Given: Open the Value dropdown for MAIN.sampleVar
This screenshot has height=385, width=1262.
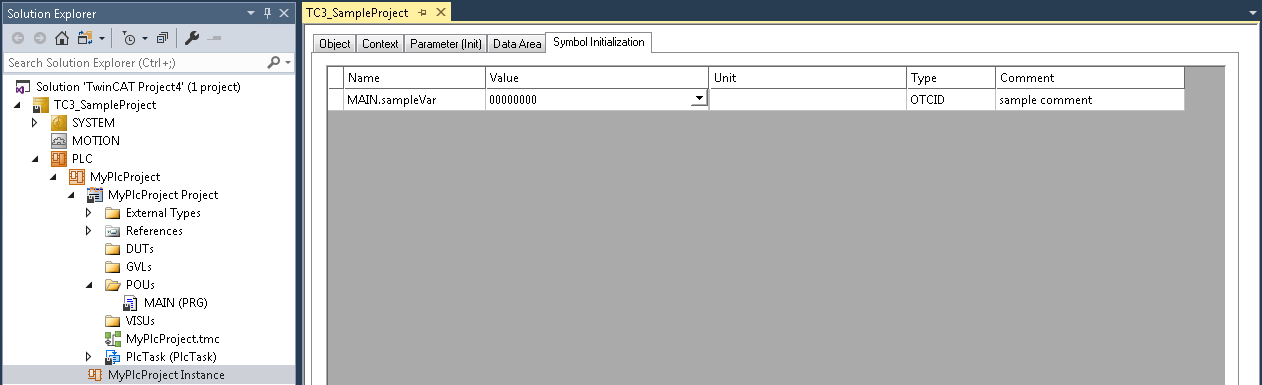Looking at the screenshot, I should (698, 99).
